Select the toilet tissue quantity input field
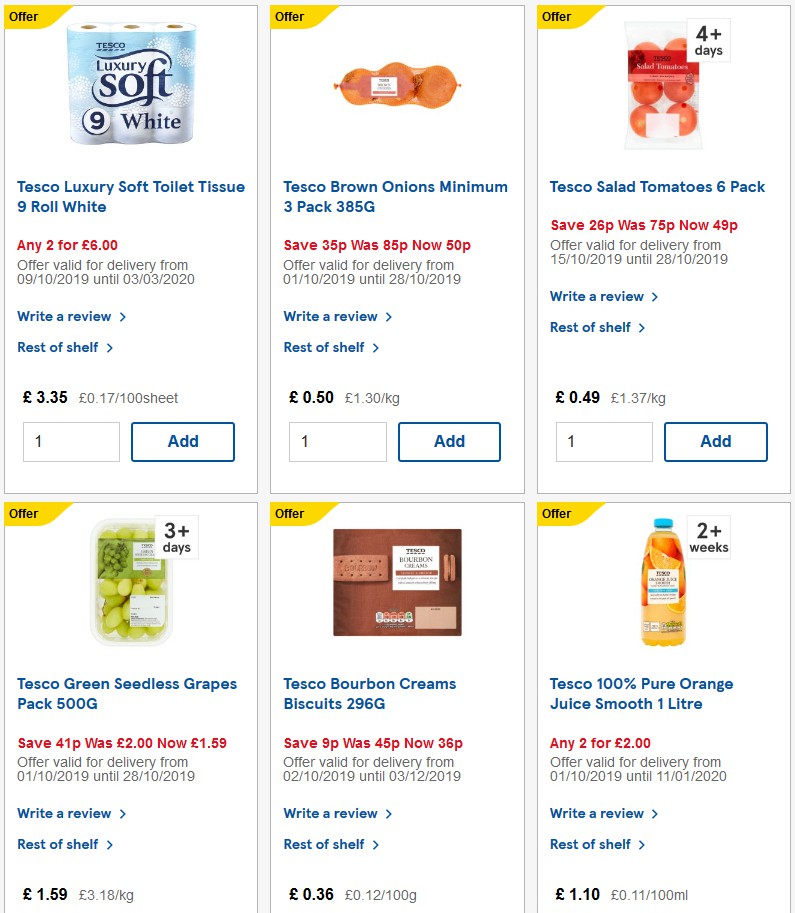 71,441
